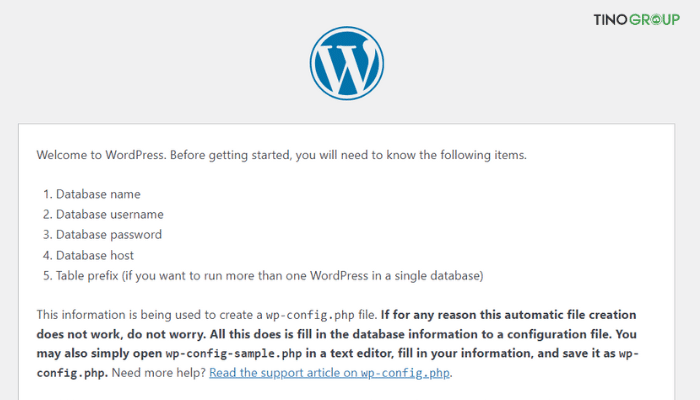The image size is (700, 400).
Task: Click the wp-config-sample.php code text
Action: [x=234, y=354]
